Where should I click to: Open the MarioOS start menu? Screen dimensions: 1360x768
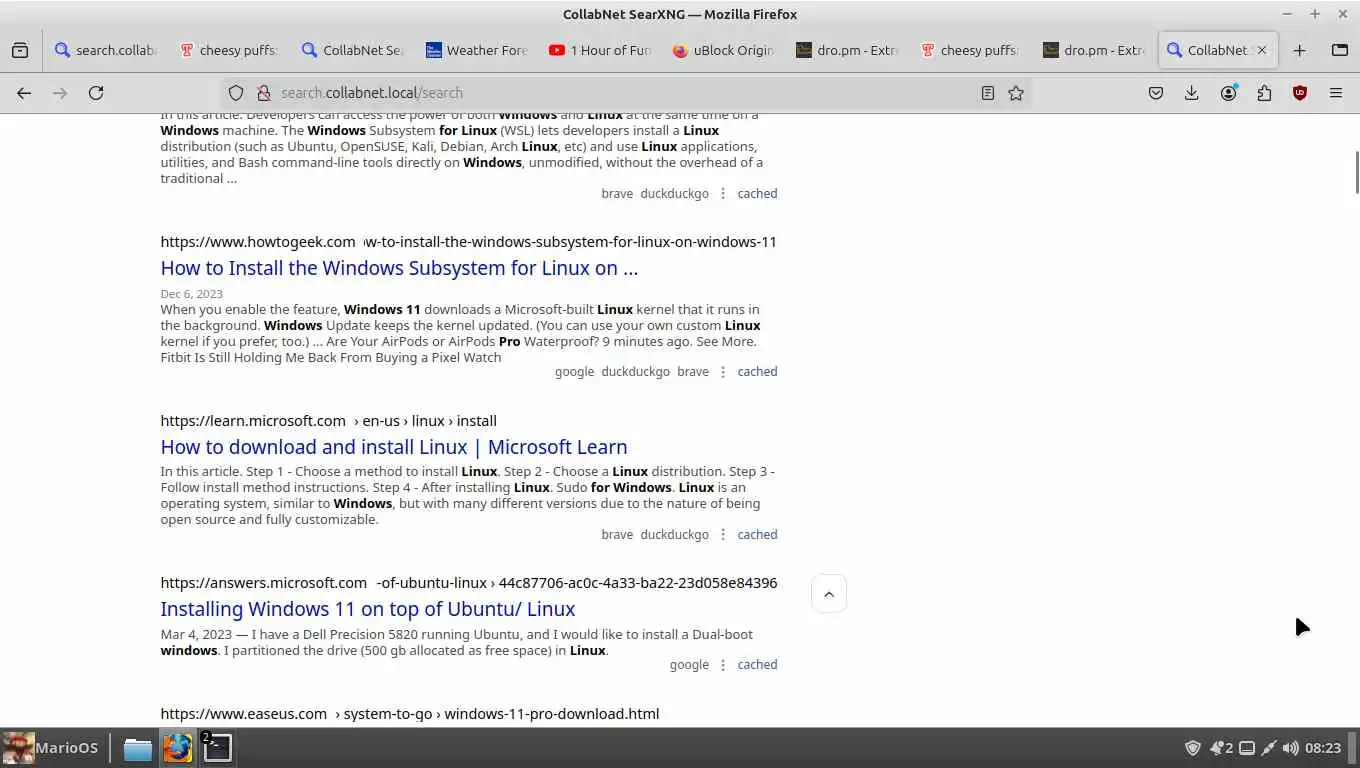(50, 747)
